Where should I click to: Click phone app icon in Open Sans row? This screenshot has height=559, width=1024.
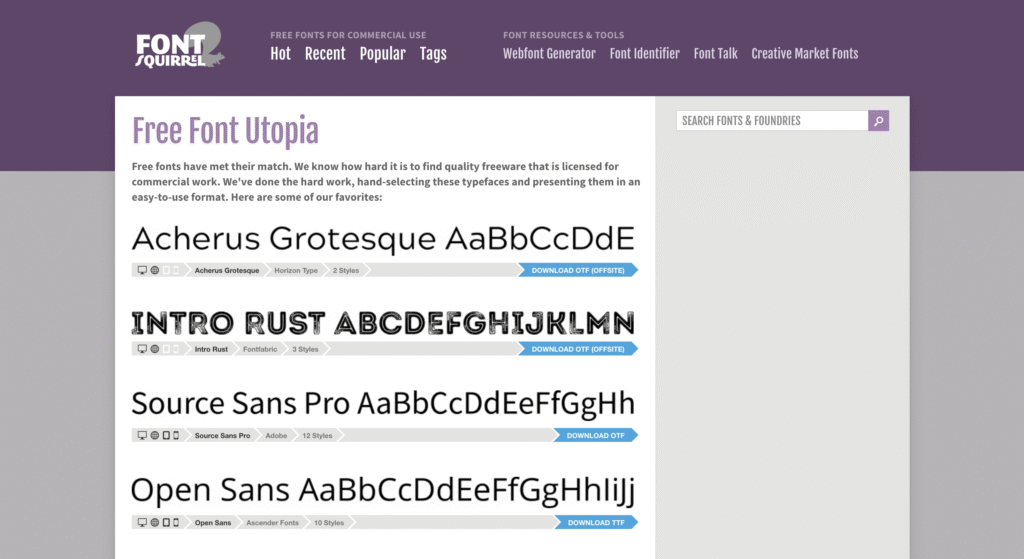[176, 522]
